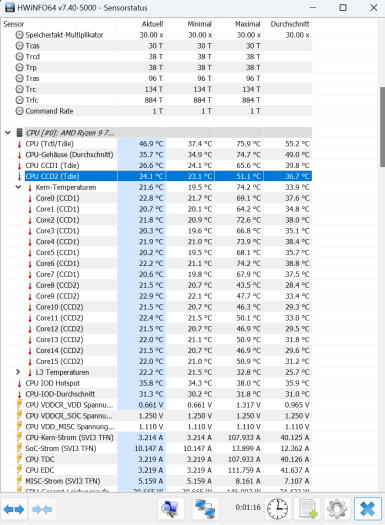Click the Trfc timing row icon
Viewport: 385px width, 525px height.
click(19, 100)
